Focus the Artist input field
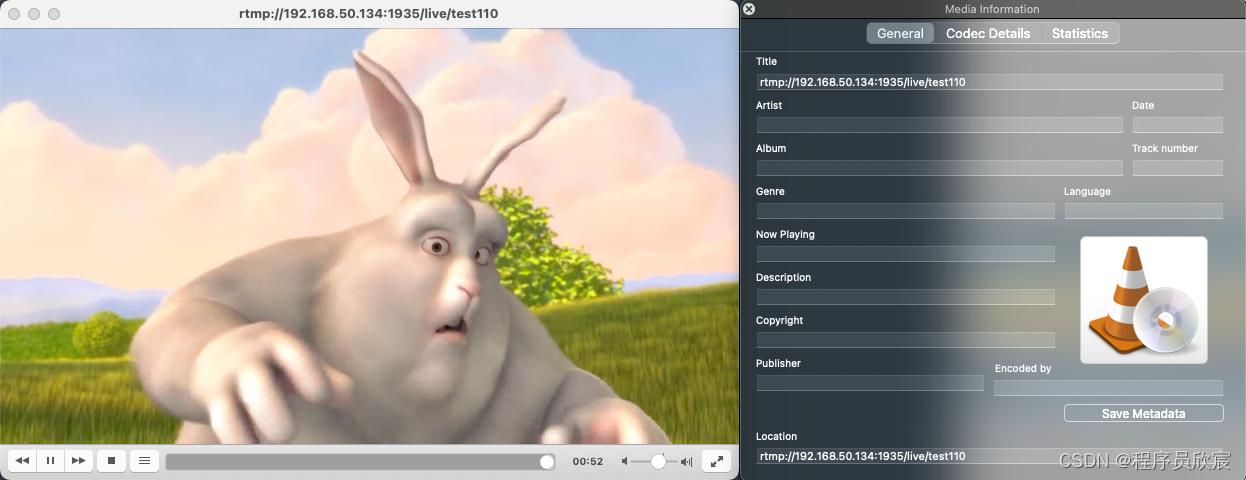Screen dimensions: 1246x480 (938, 125)
